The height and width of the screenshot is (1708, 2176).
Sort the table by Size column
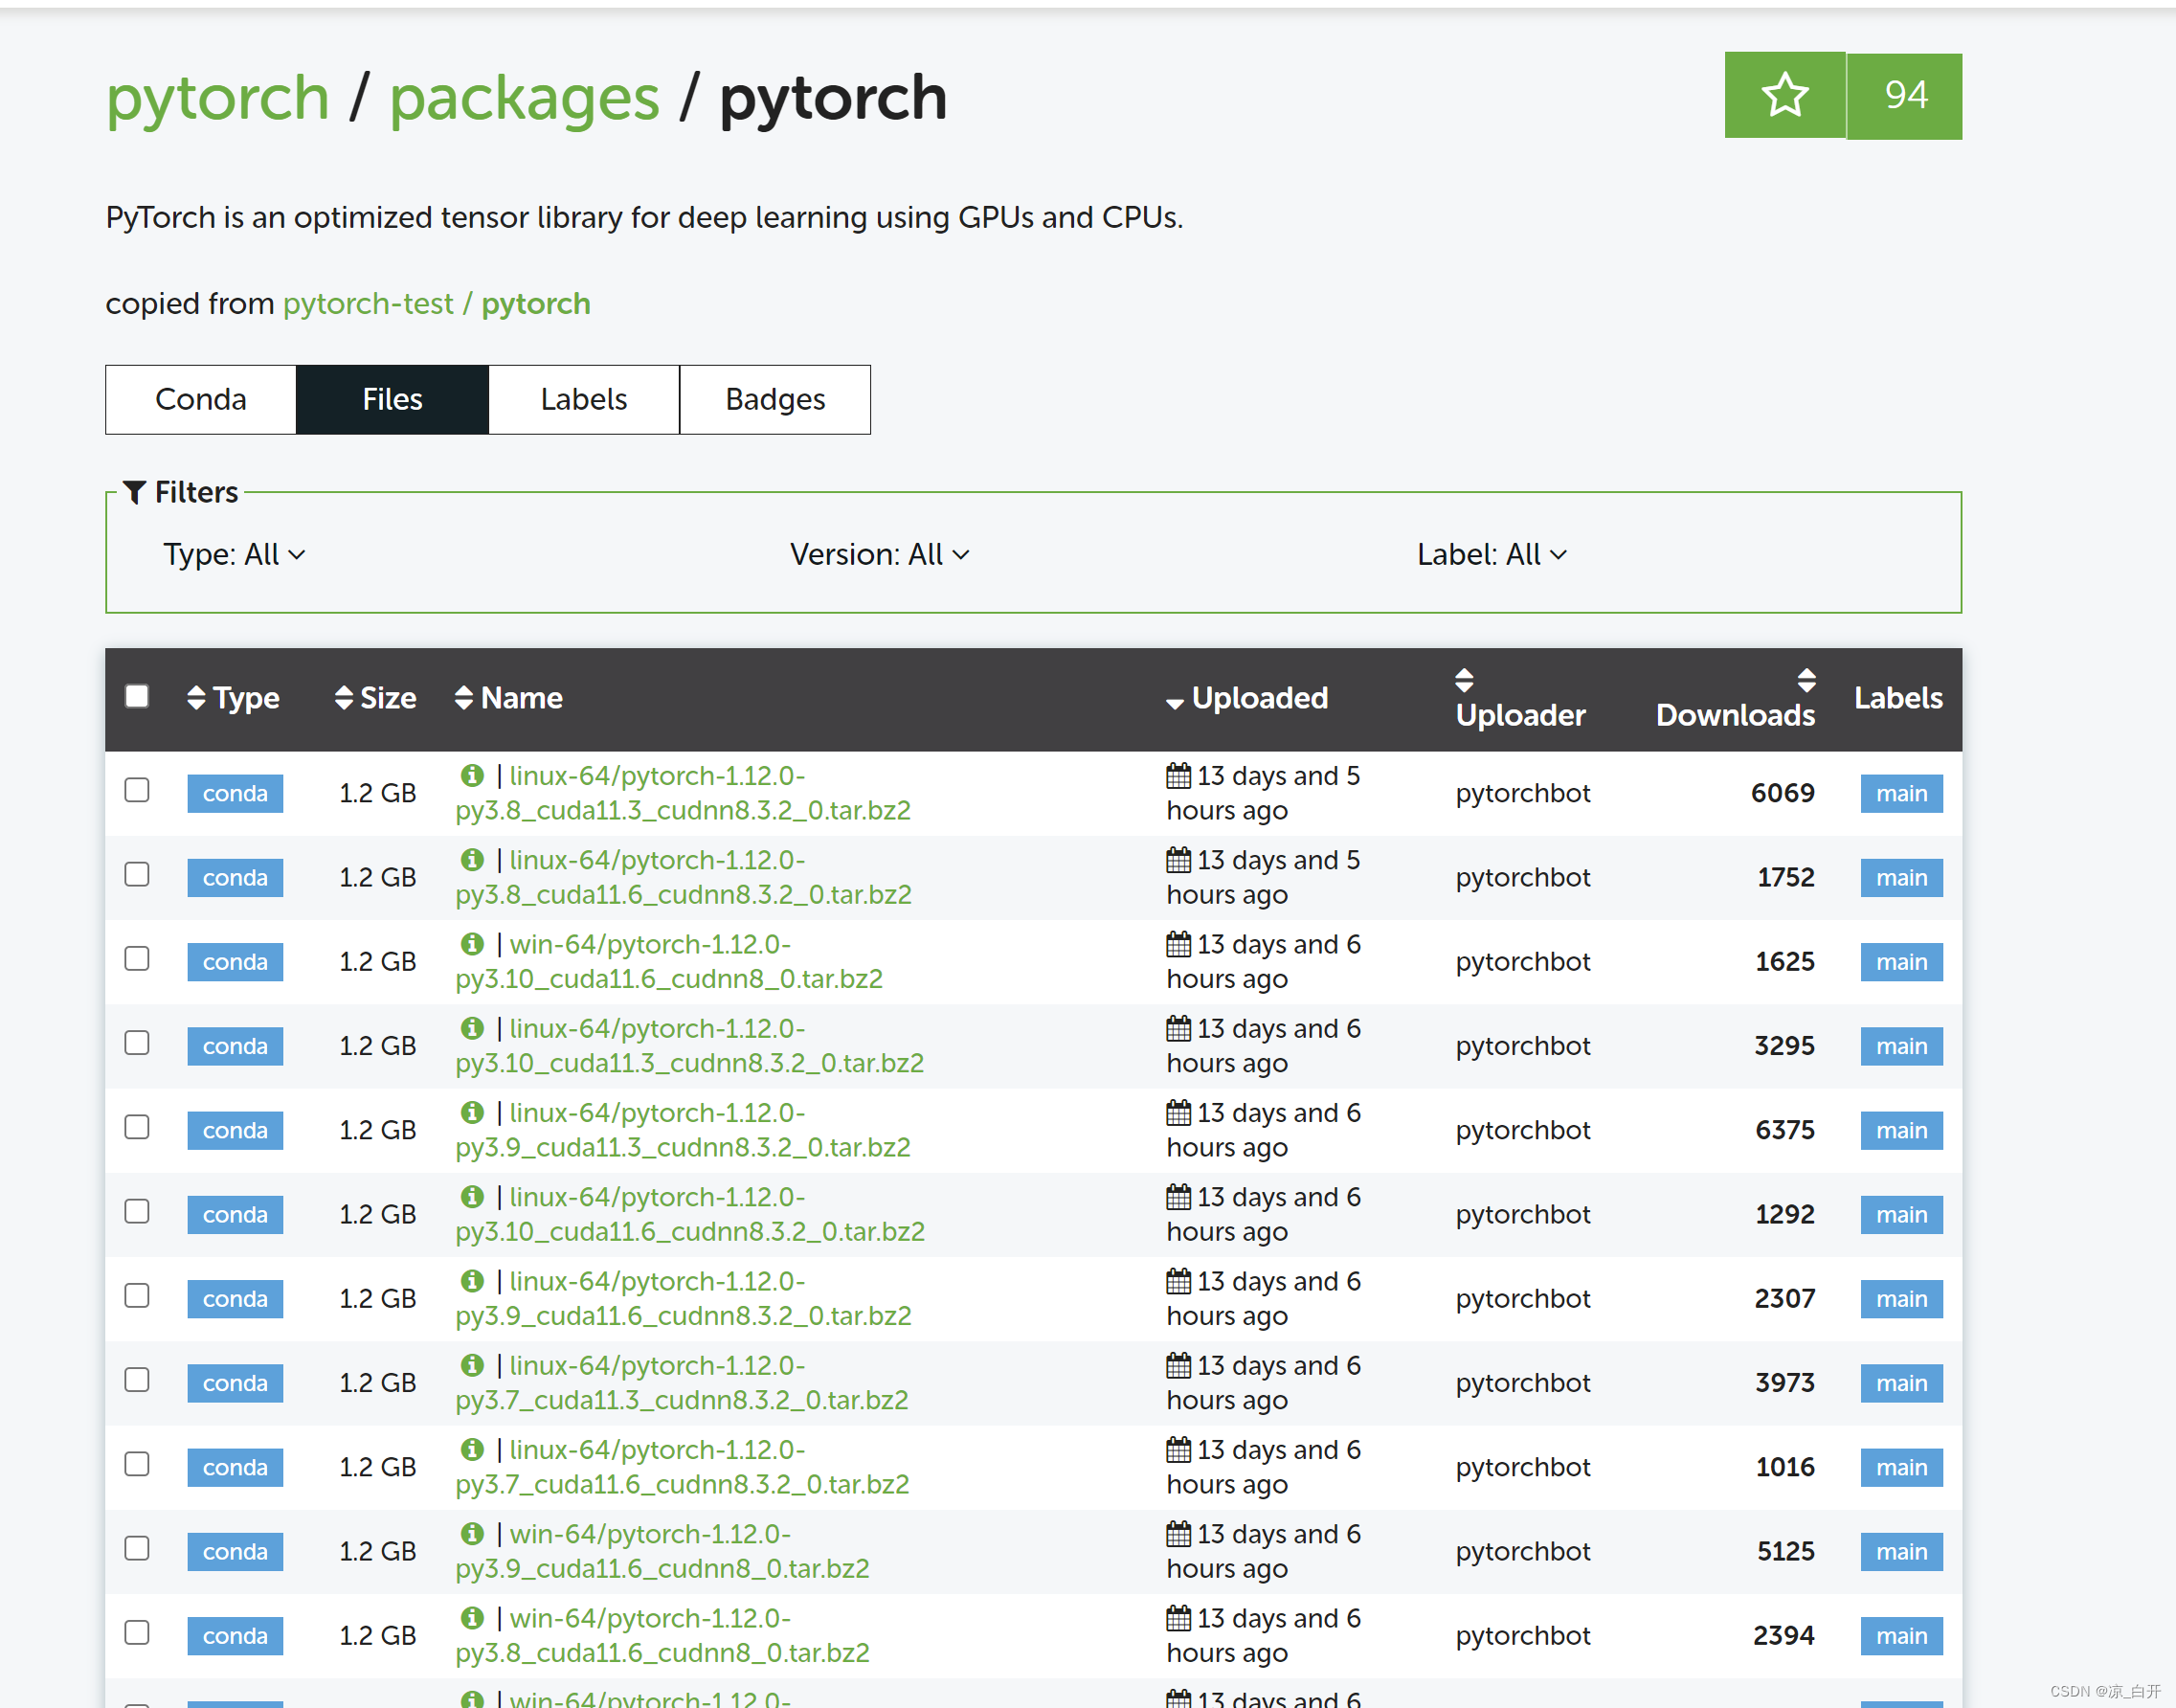375,698
